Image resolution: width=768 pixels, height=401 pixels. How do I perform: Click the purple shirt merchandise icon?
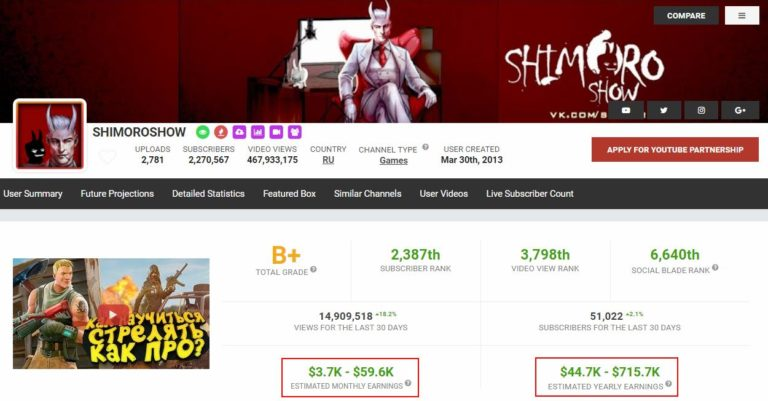tap(294, 132)
